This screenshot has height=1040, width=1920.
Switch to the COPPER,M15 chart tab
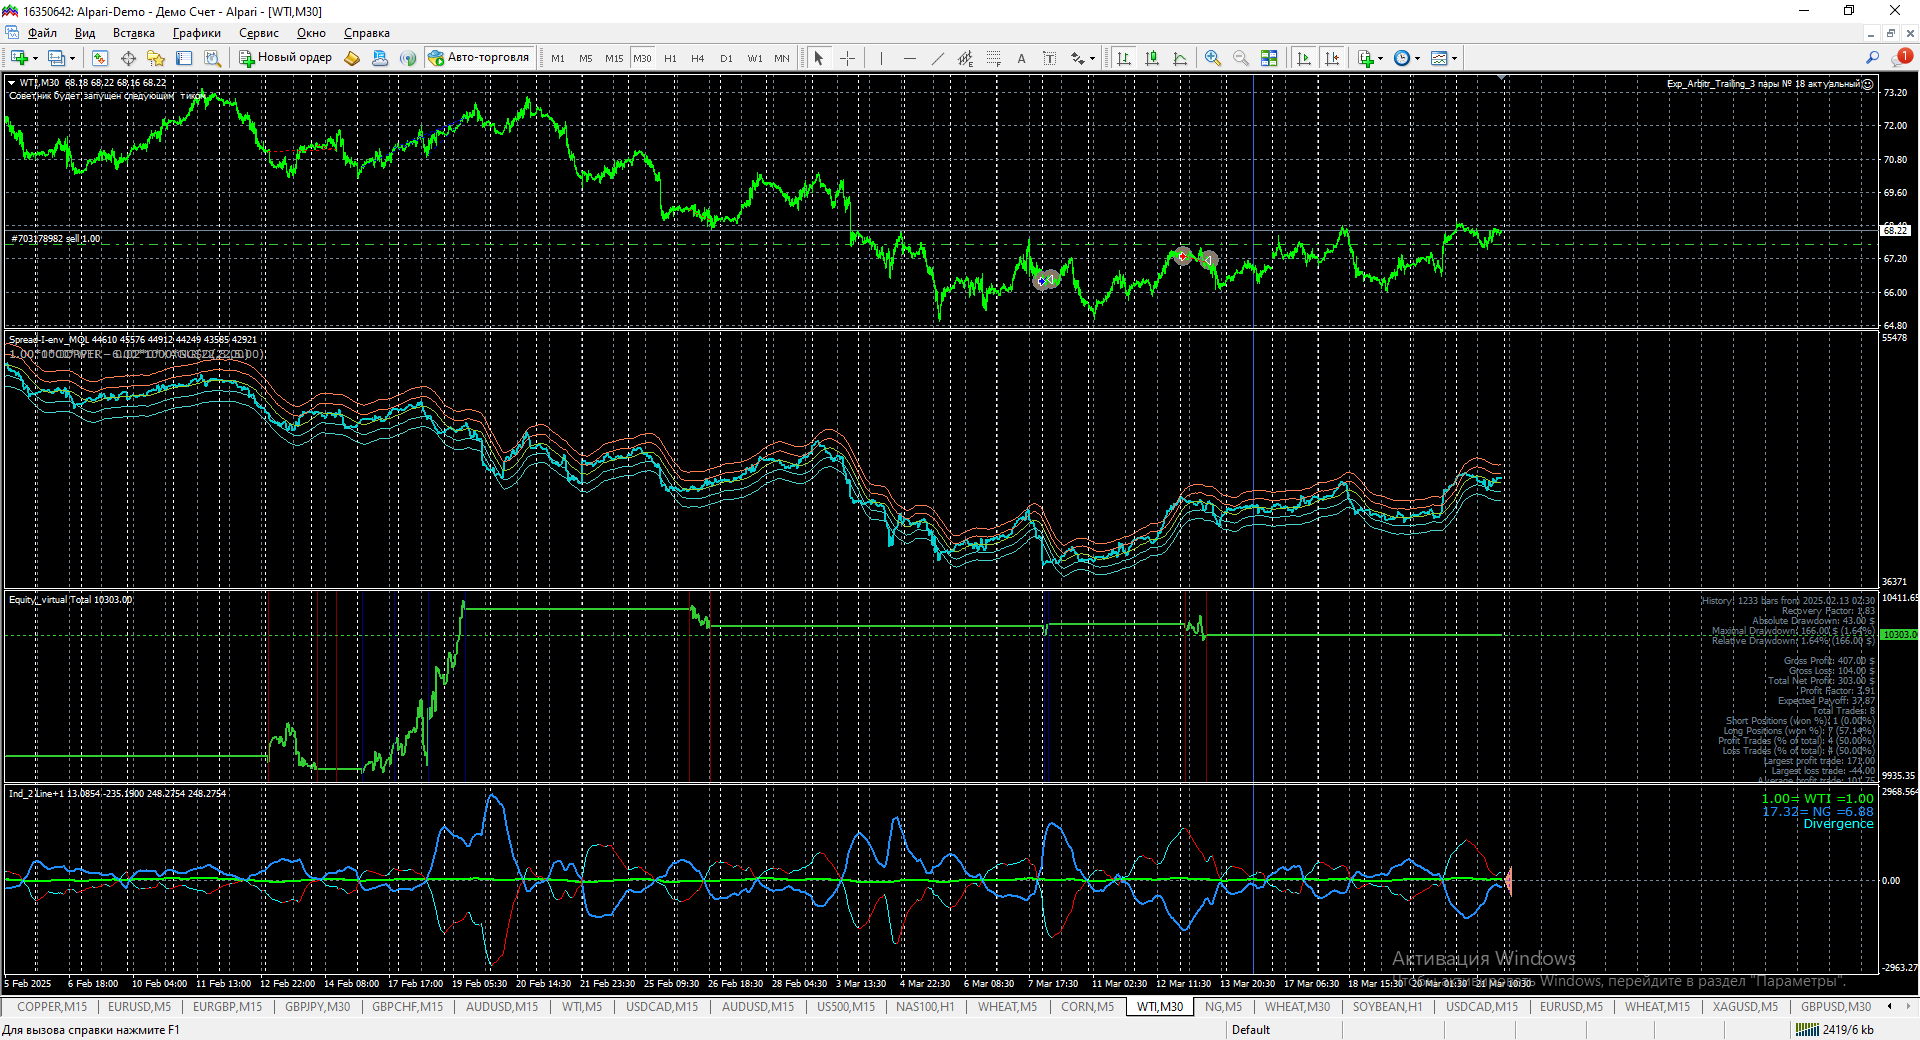coord(52,1007)
